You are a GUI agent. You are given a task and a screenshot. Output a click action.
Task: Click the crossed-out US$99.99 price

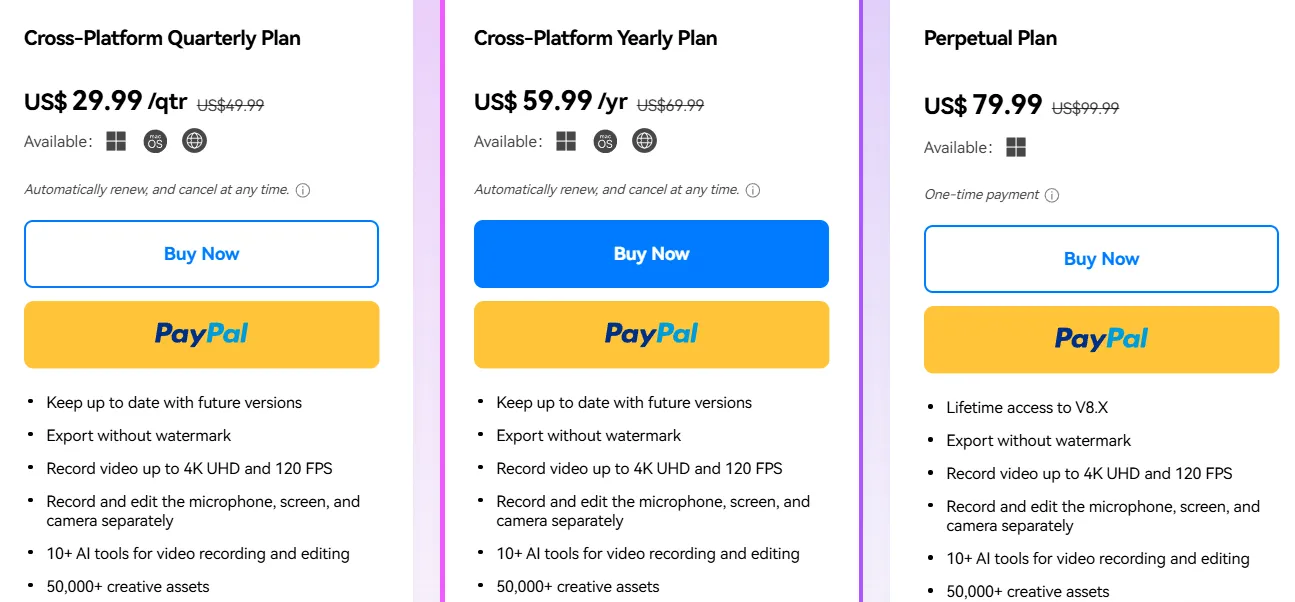point(1085,108)
